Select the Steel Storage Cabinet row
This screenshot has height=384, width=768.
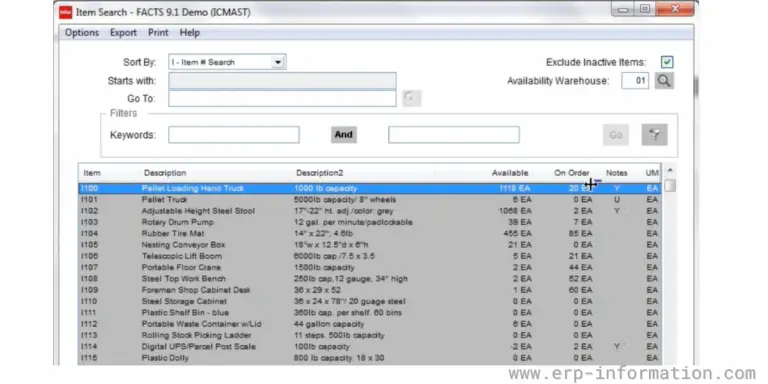click(370, 301)
